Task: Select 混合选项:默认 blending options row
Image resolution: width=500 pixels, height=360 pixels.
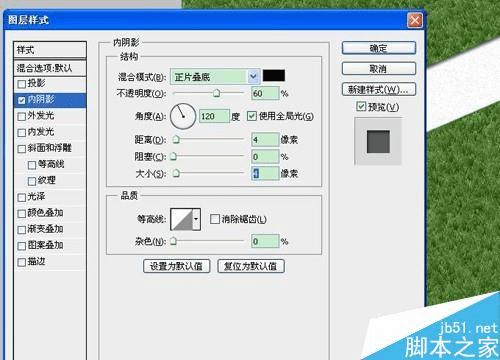Action: point(50,68)
